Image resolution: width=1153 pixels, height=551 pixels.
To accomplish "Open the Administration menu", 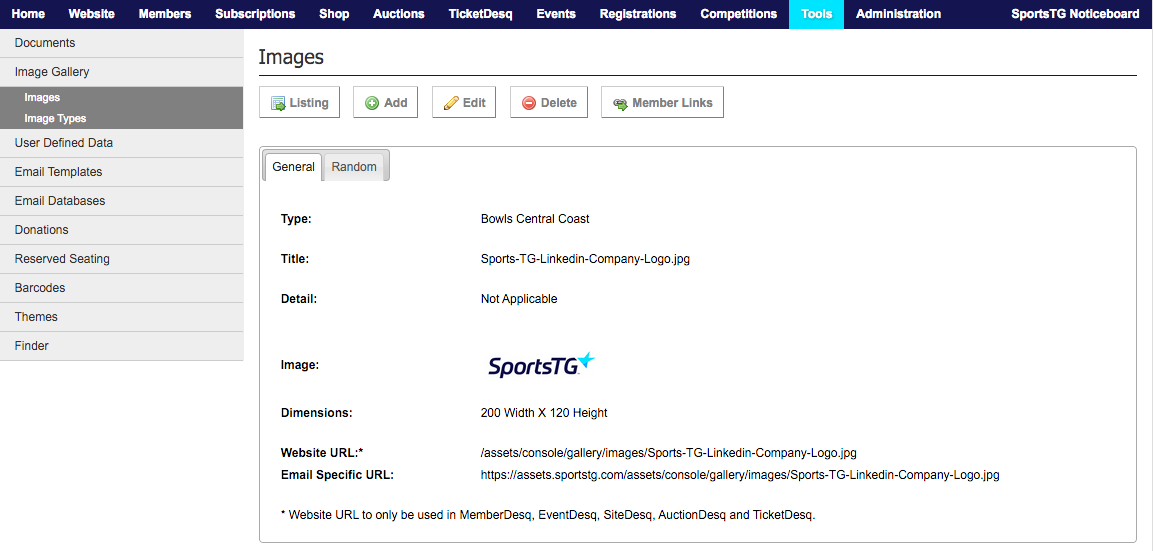I will tap(898, 14).
